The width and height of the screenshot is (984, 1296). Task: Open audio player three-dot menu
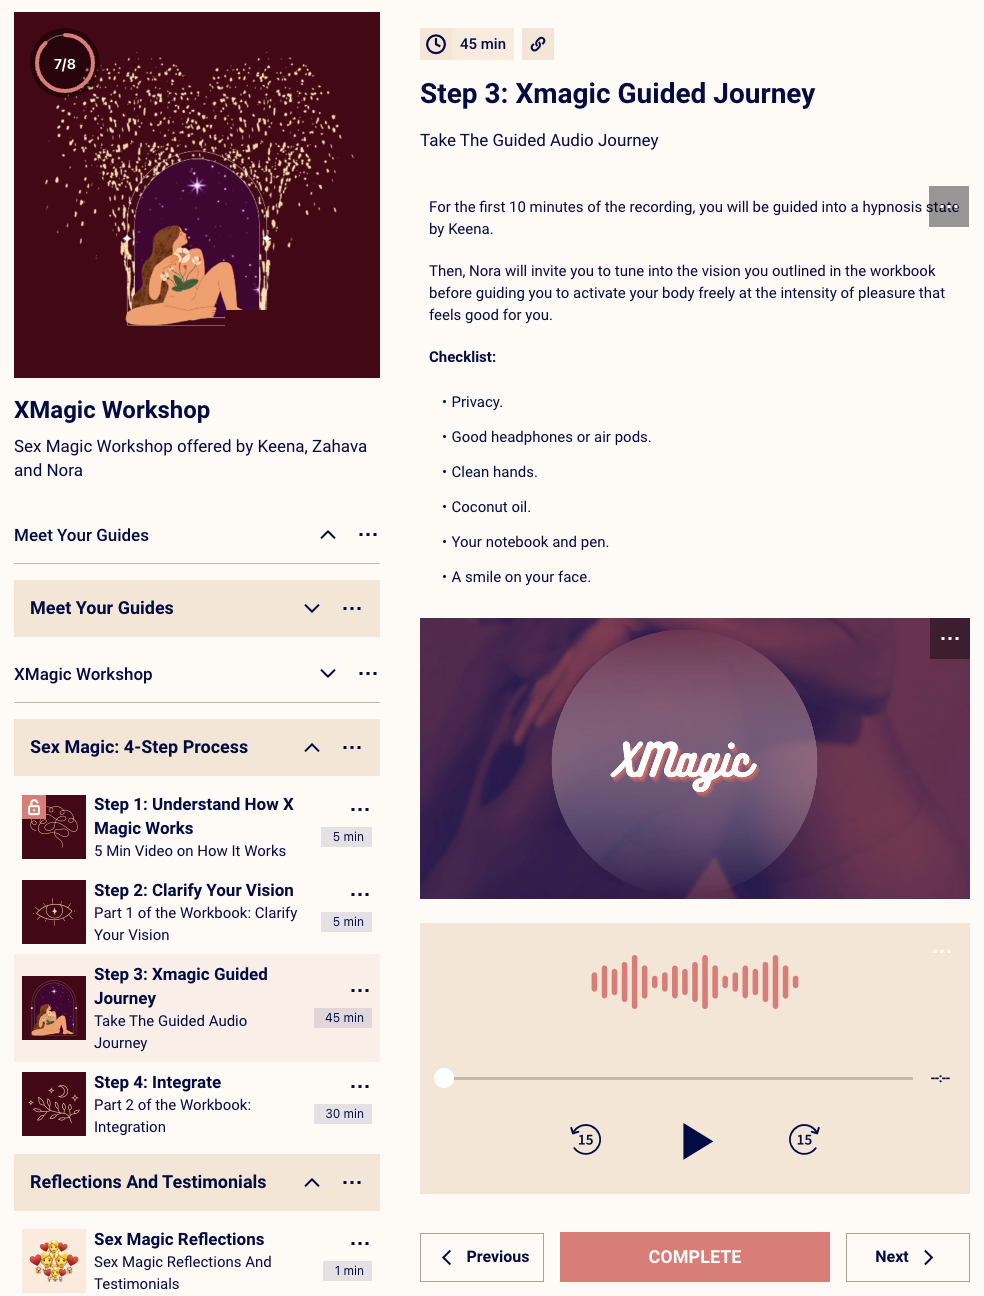tap(942, 951)
